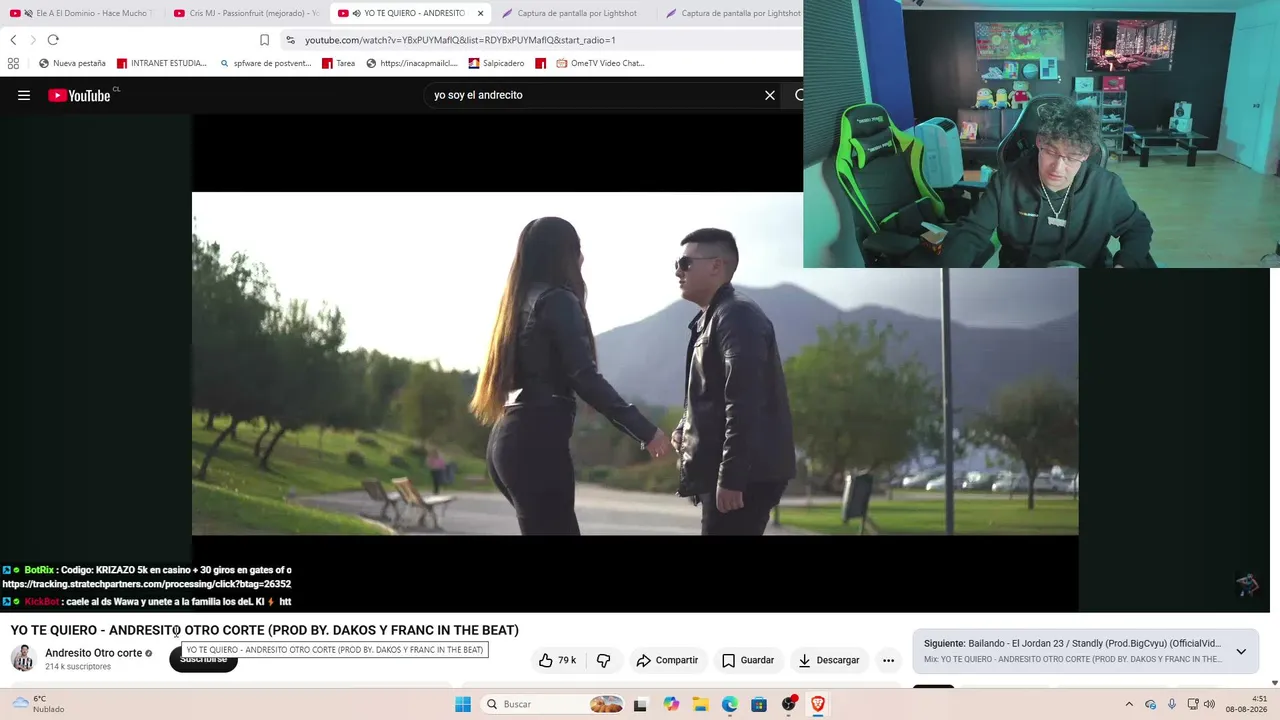1280x720 pixels.
Task: Reload the current YouTube page
Action: pos(53,40)
